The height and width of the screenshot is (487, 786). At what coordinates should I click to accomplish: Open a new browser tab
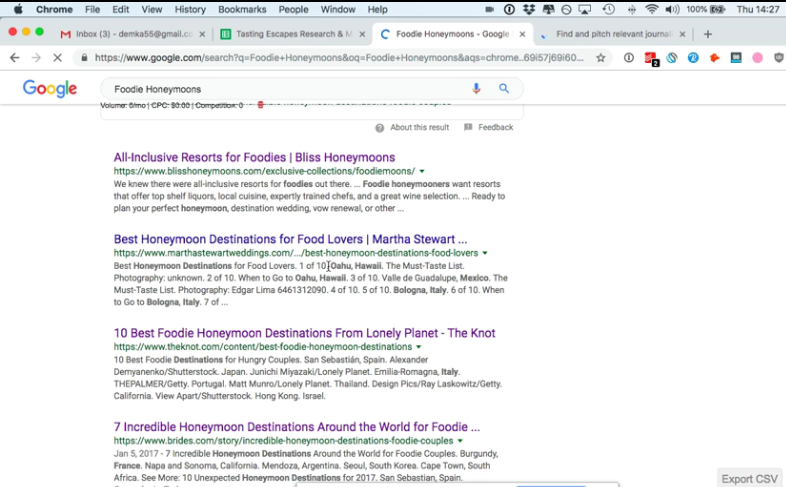tap(708, 34)
